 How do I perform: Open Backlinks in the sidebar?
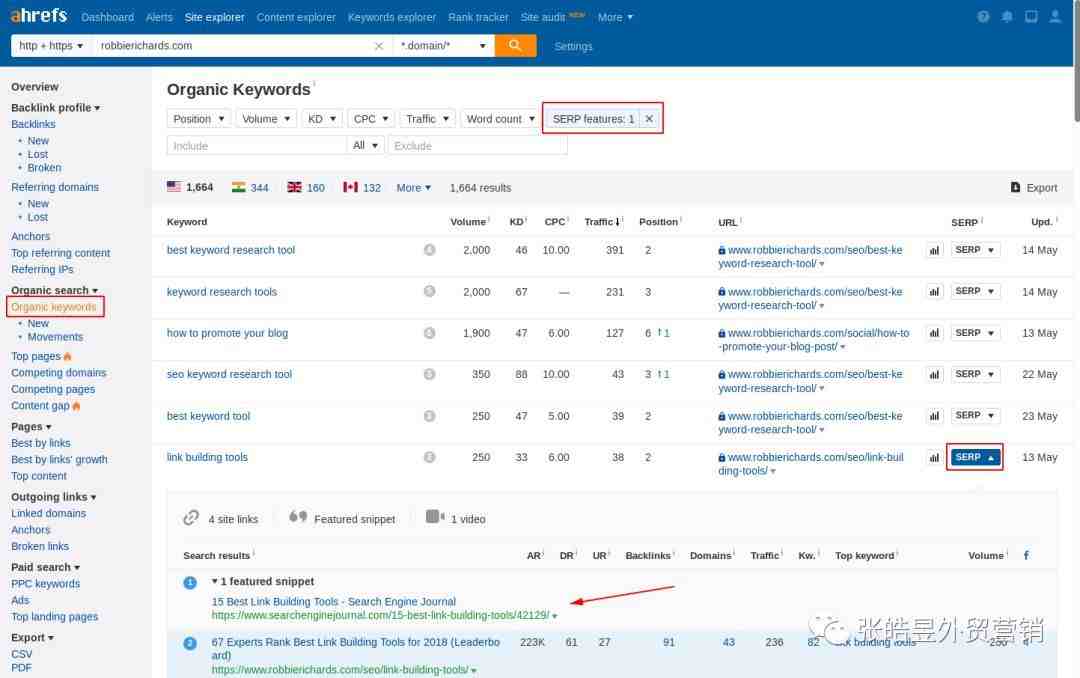point(33,124)
